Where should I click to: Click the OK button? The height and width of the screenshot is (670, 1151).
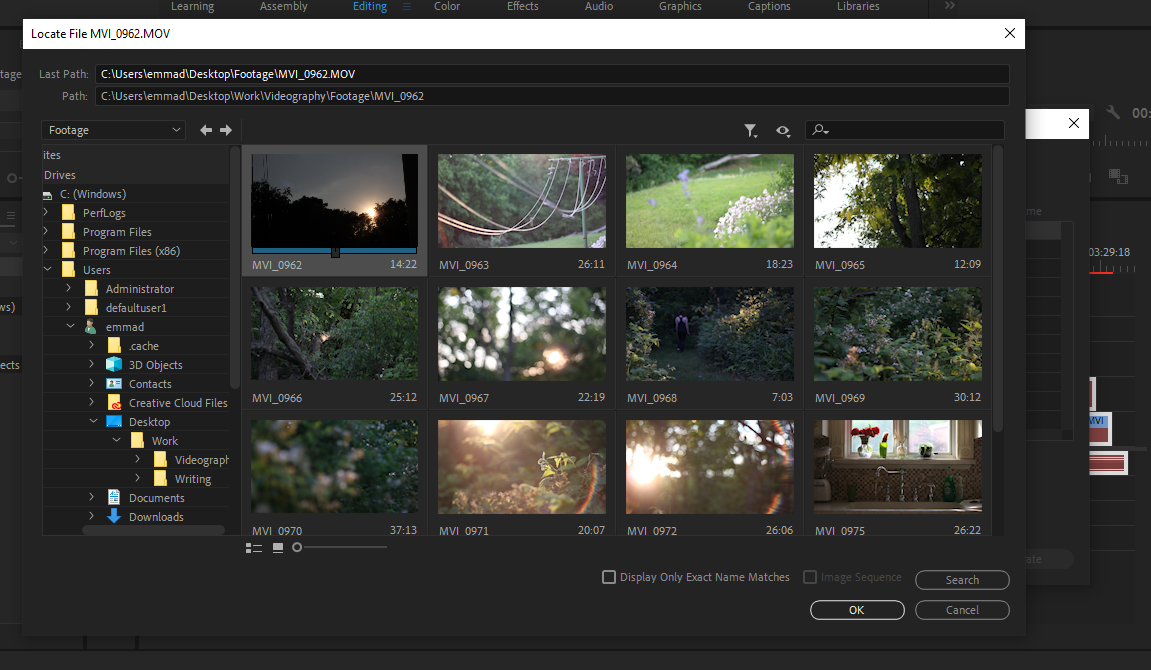(x=857, y=610)
